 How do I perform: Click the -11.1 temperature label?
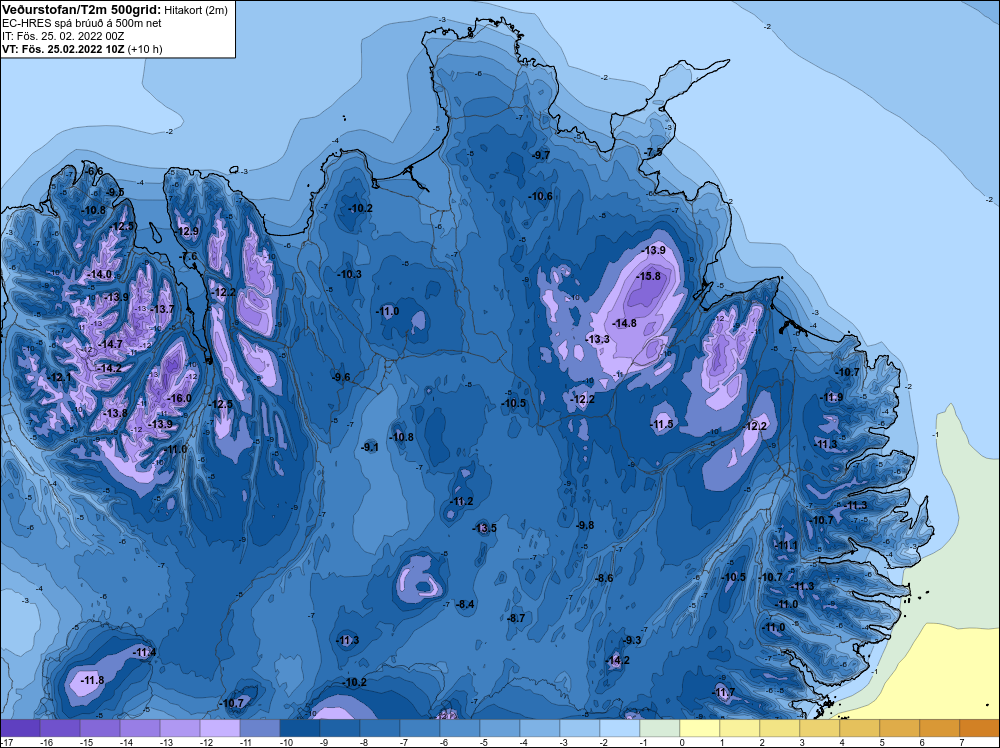click(x=785, y=545)
